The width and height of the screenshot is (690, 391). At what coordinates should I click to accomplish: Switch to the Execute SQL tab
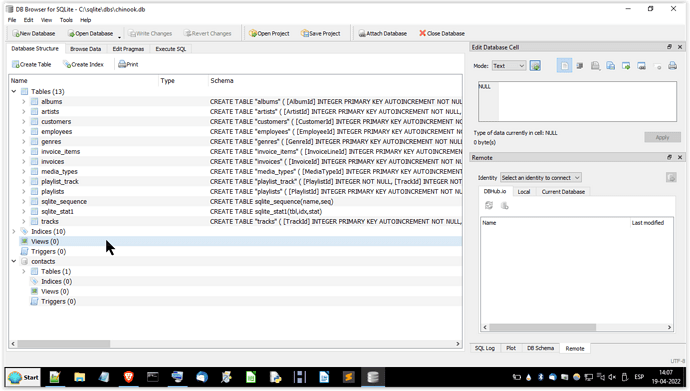pos(171,49)
